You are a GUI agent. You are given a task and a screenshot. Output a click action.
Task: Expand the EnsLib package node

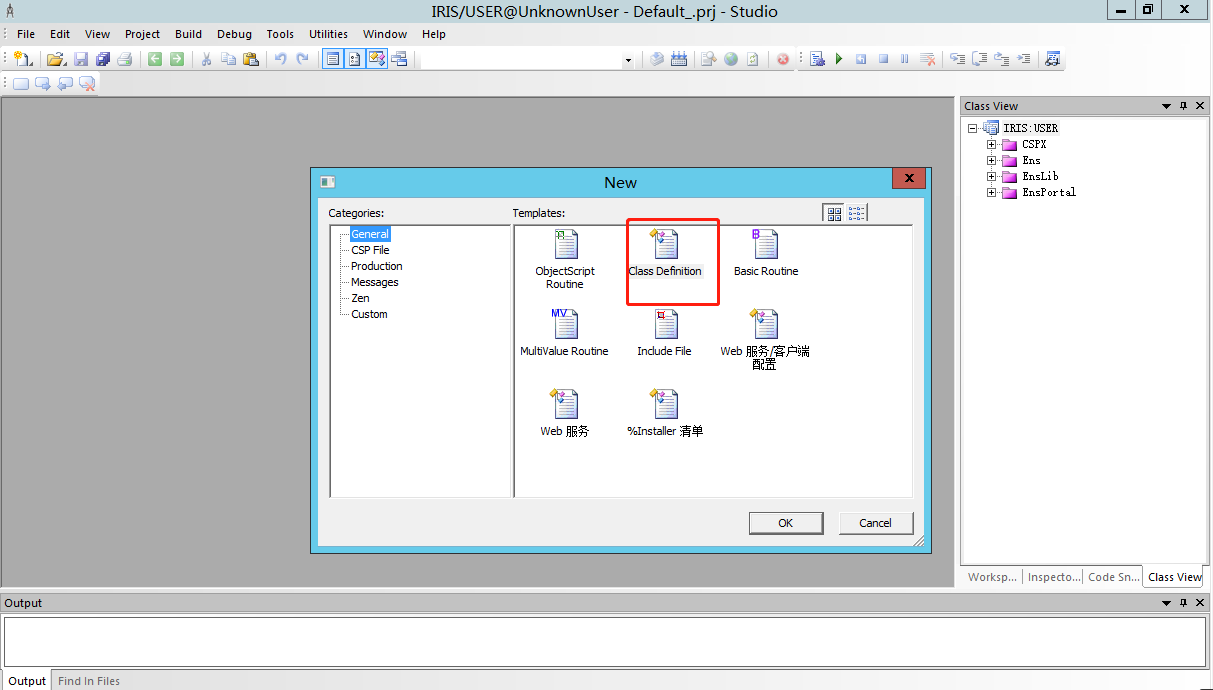tap(992, 176)
